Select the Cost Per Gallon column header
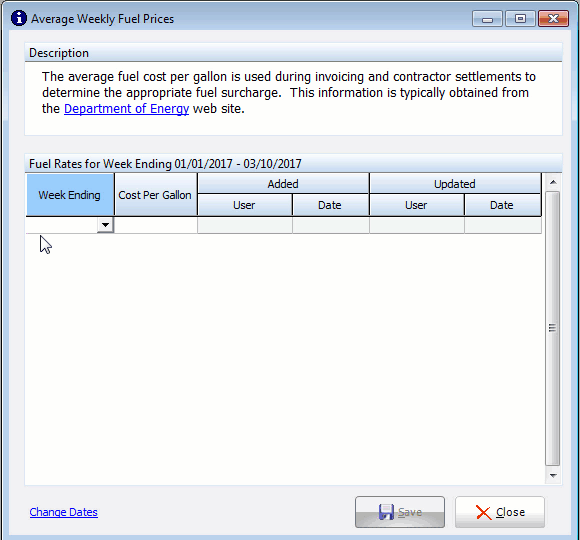This screenshot has width=580, height=540. (156, 195)
